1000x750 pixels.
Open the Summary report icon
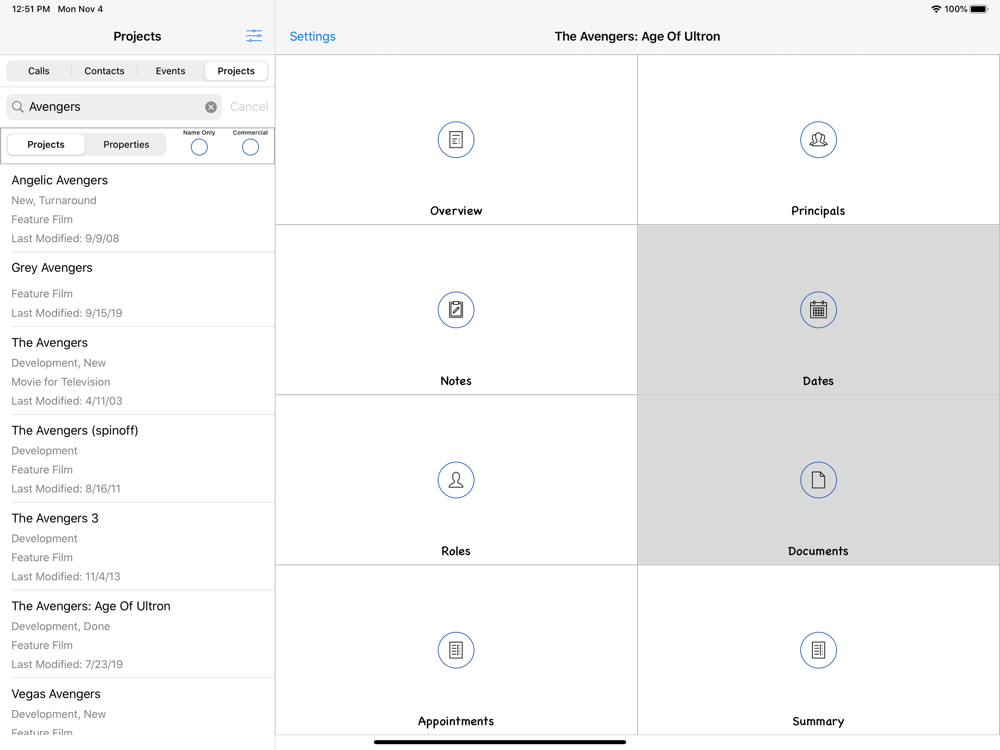click(818, 650)
